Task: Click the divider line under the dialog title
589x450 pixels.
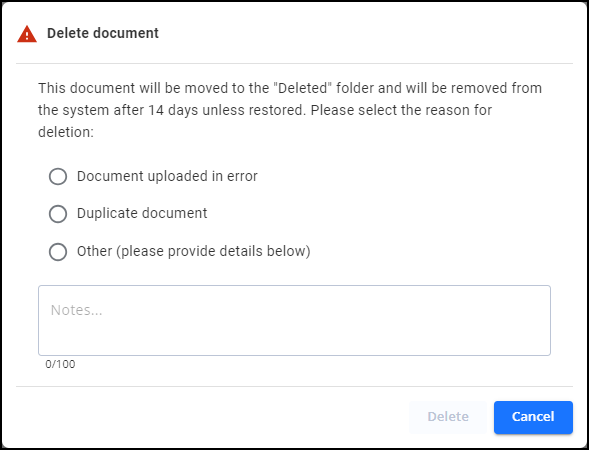Action: tap(294, 63)
